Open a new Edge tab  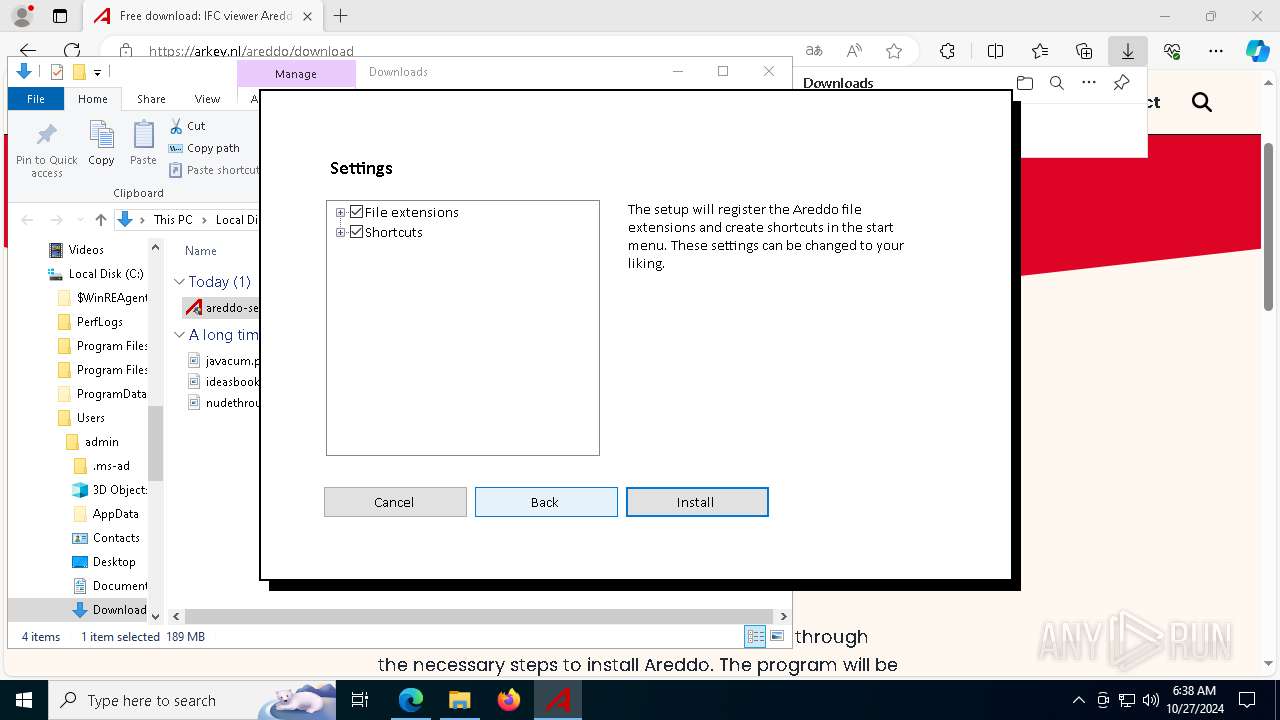click(341, 16)
